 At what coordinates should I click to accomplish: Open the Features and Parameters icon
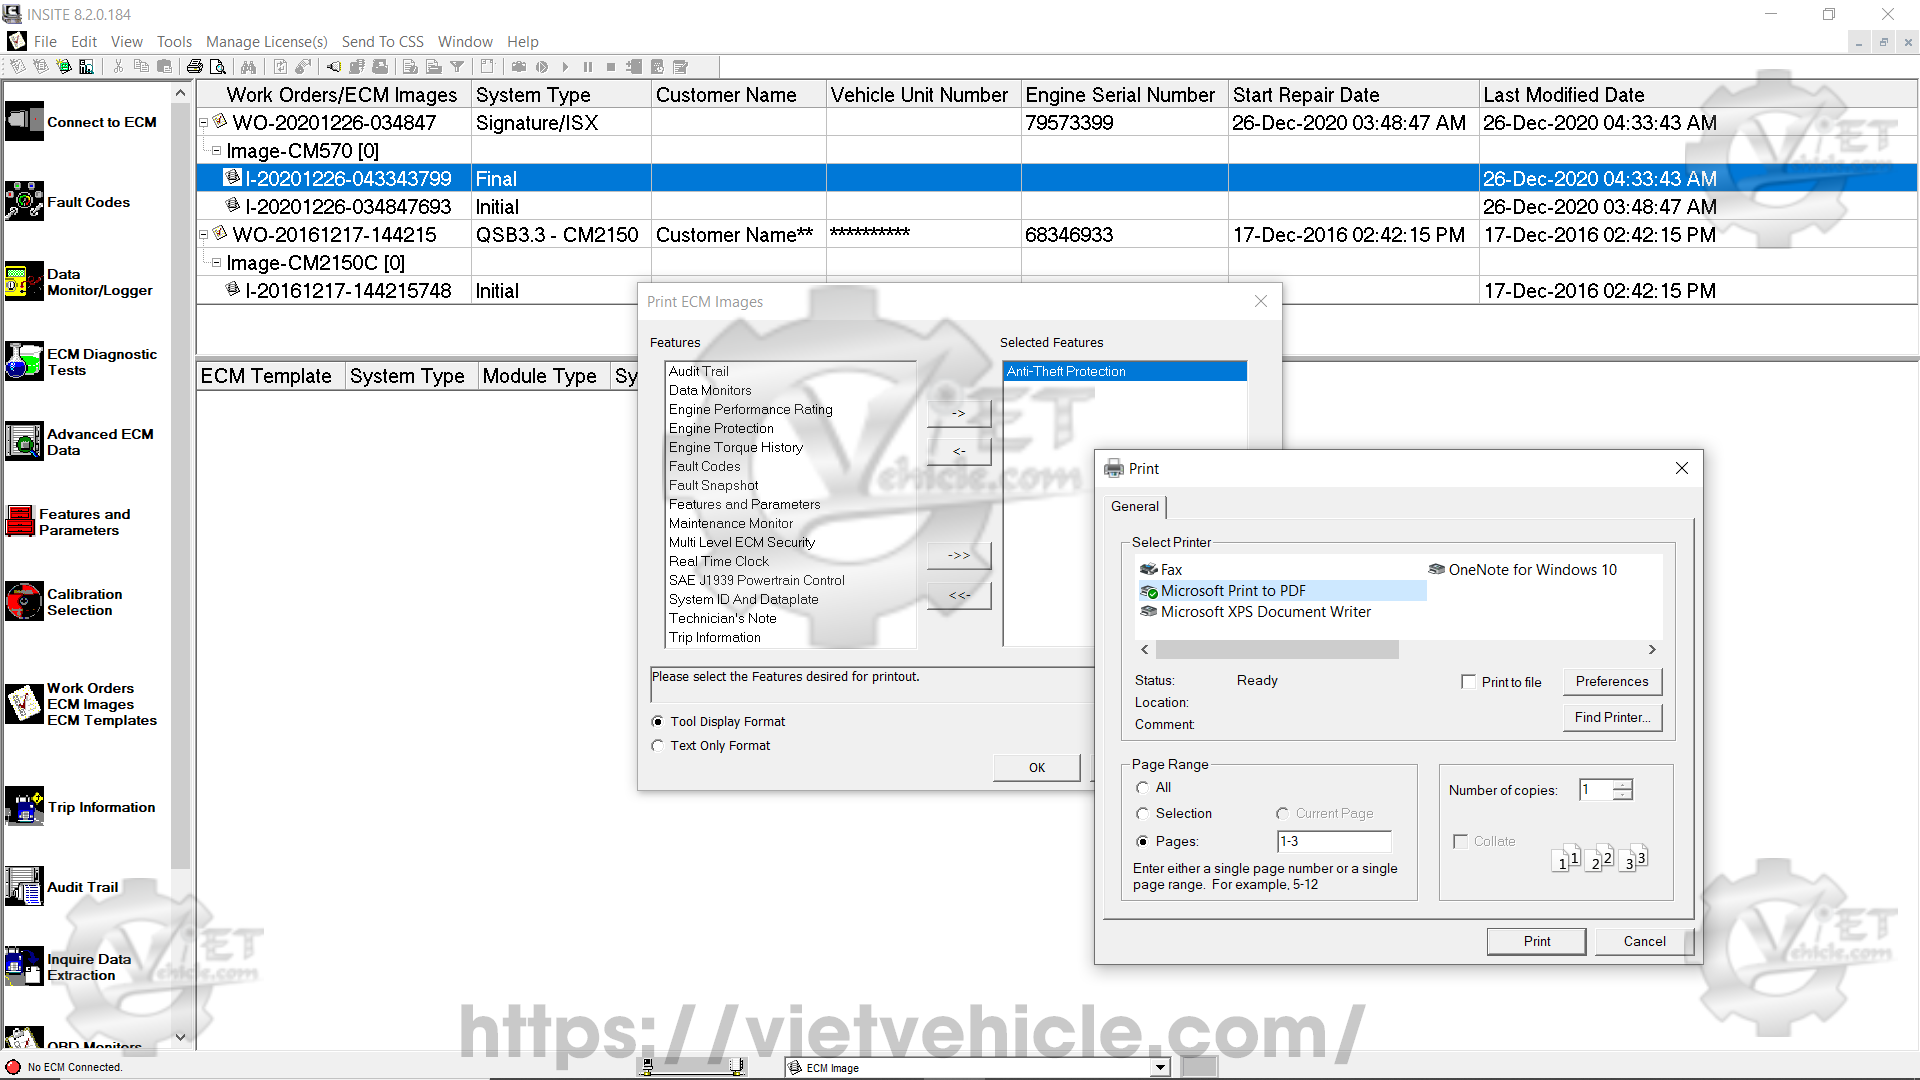[x=21, y=521]
